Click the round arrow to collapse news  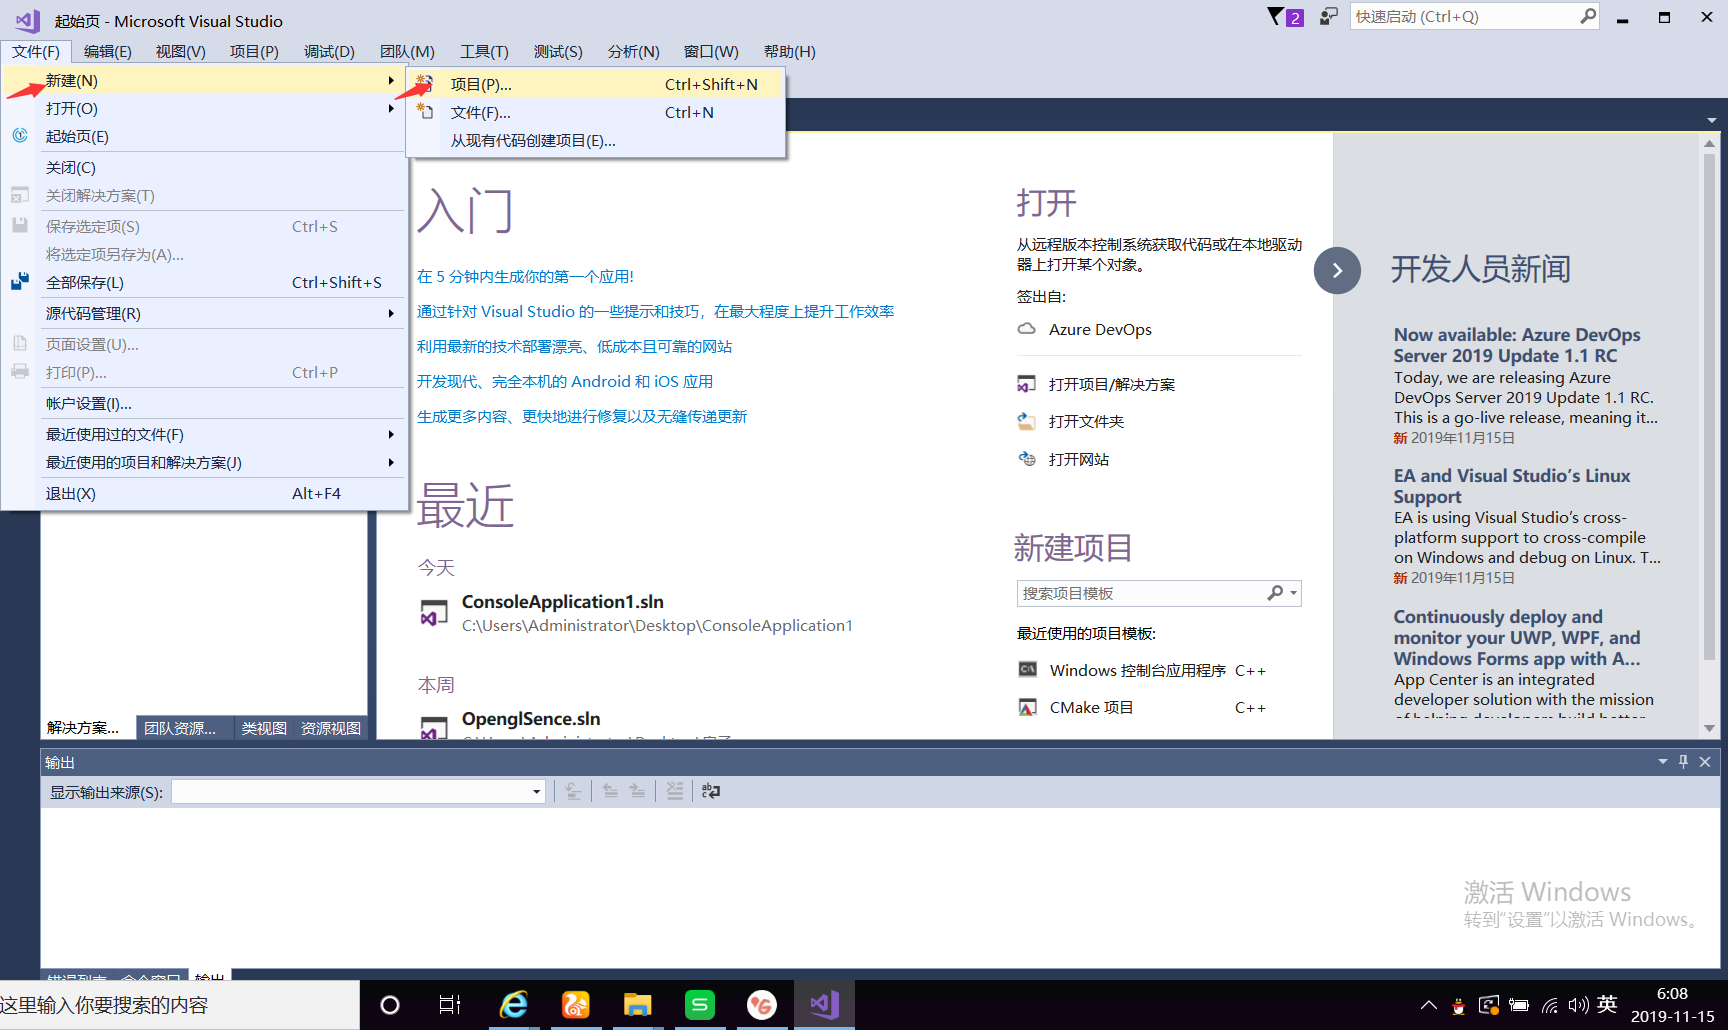click(1337, 270)
